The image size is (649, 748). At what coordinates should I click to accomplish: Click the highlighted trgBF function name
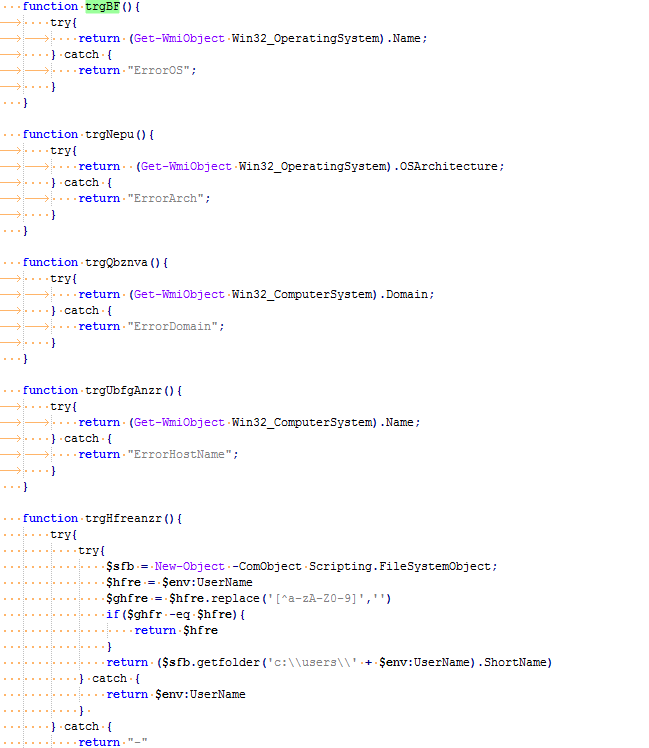[102, 7]
